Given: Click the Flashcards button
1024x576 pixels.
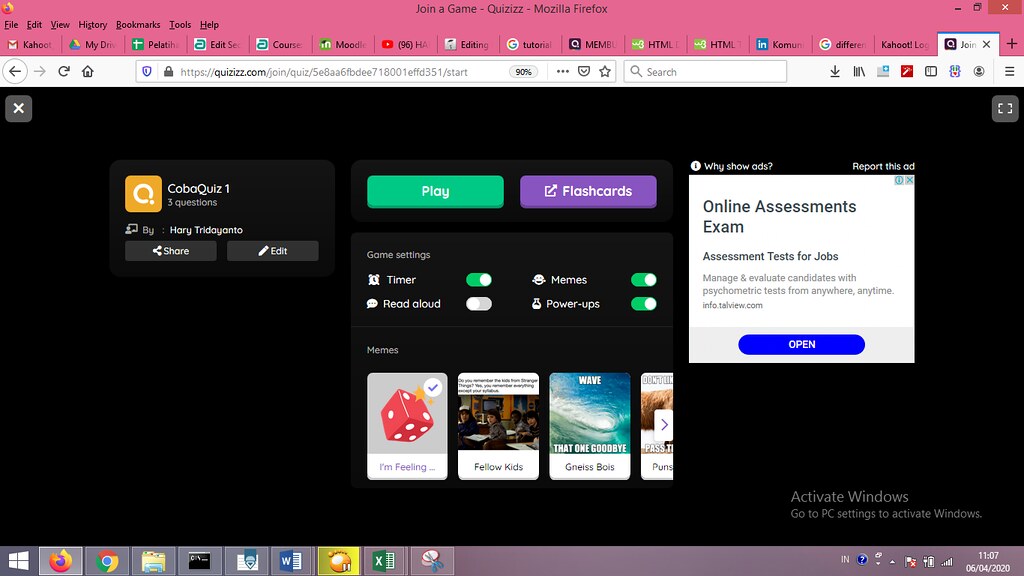Looking at the screenshot, I should click(x=588, y=191).
